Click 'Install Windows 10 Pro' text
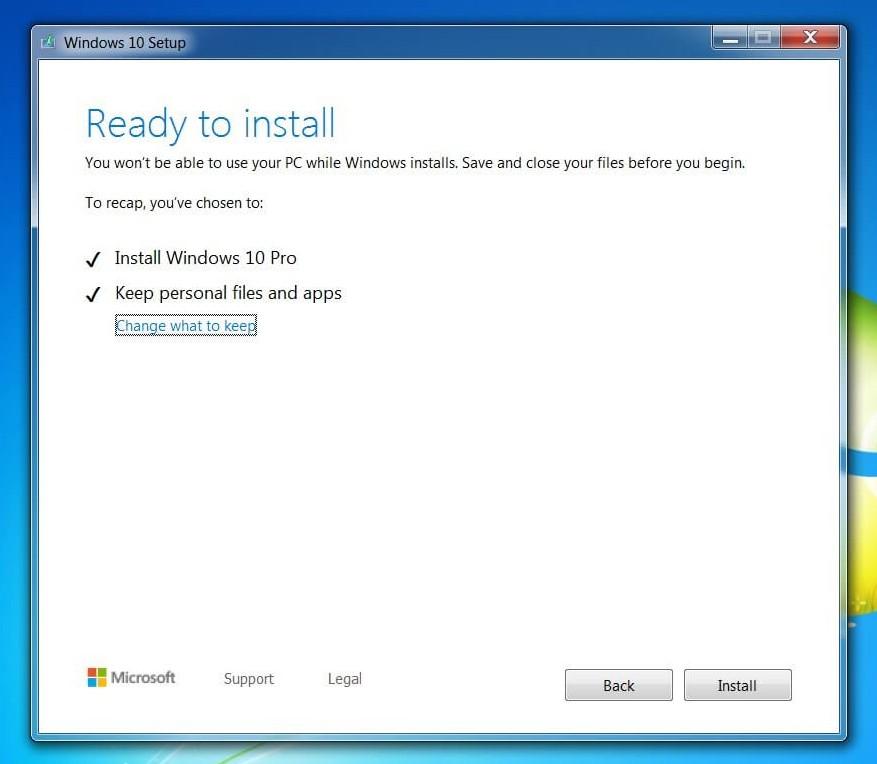Viewport: 877px width, 764px height. coord(205,258)
